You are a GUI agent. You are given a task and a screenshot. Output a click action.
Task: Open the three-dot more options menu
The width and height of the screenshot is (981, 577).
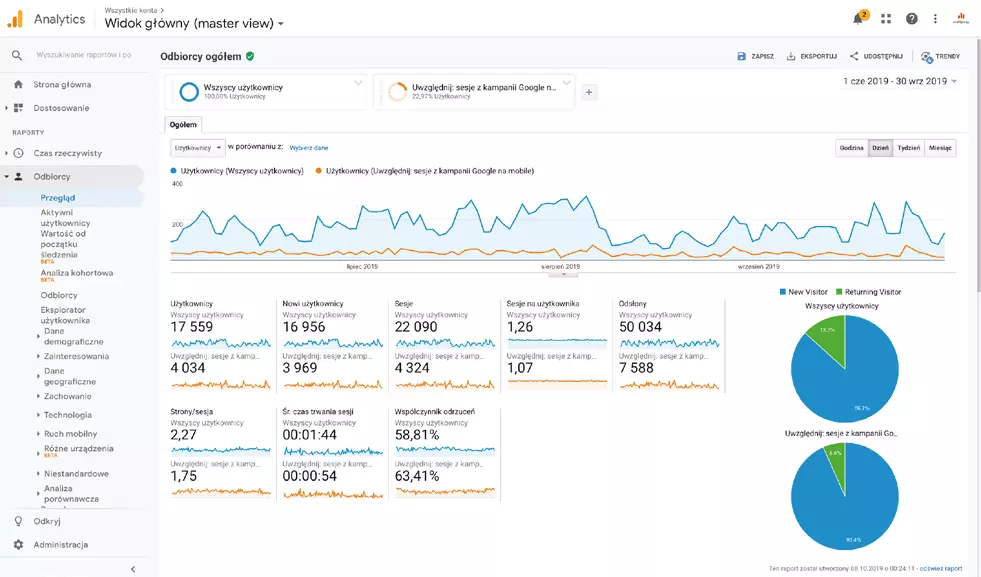[935, 19]
